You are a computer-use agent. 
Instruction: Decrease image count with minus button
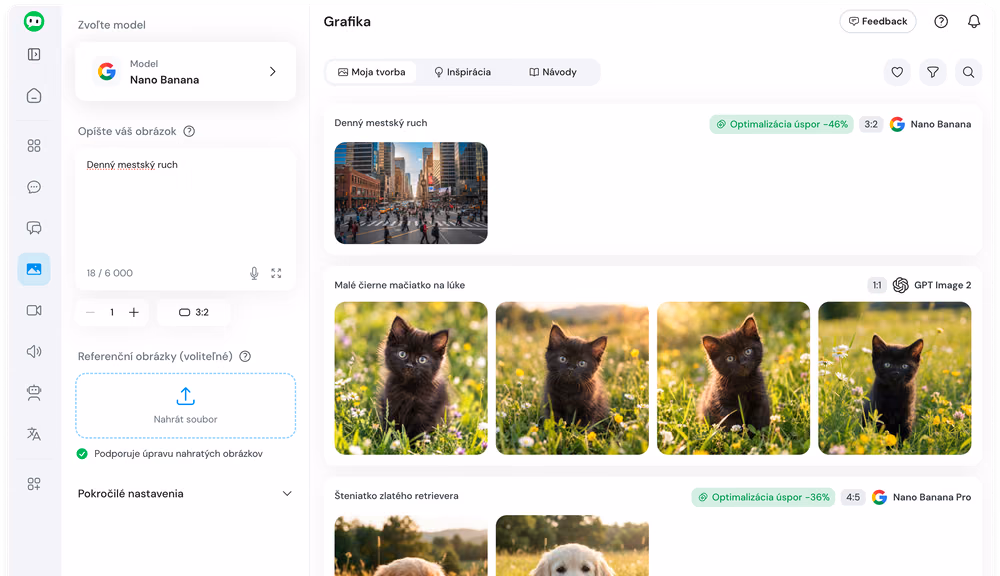click(90, 313)
